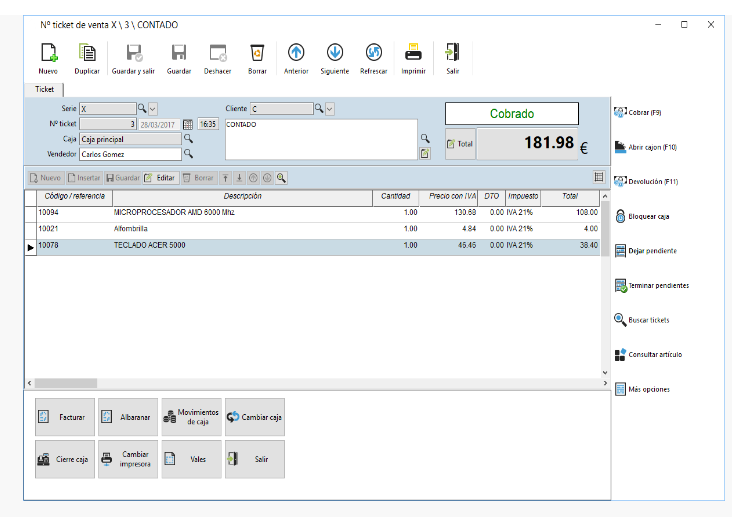The height and width of the screenshot is (517, 732).
Task: Open Consultar artículo
Action: 648,354
